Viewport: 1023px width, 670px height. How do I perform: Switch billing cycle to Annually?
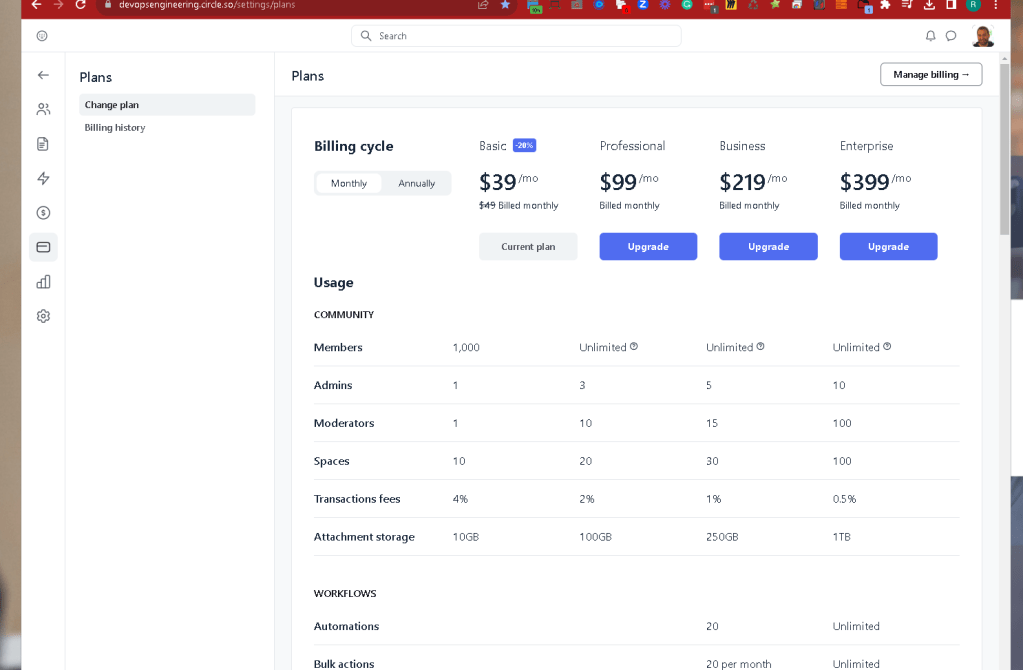[x=416, y=183]
